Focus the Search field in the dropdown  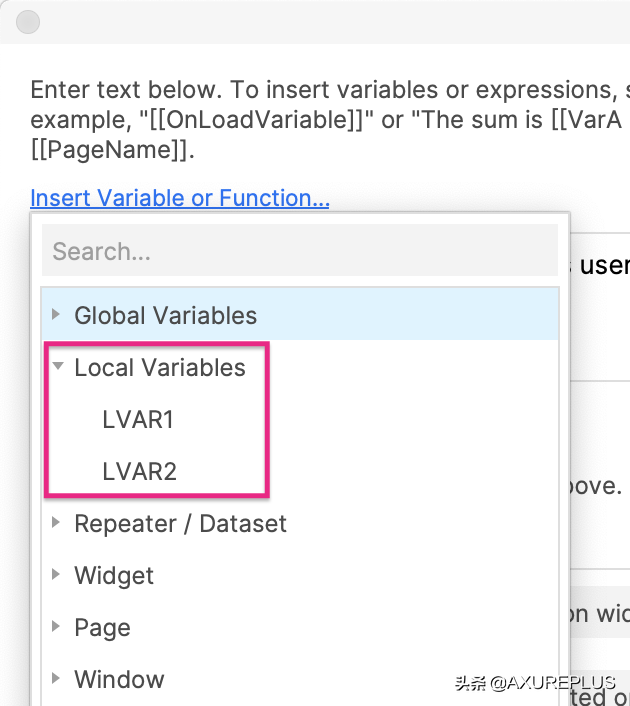pyautogui.click(x=299, y=251)
